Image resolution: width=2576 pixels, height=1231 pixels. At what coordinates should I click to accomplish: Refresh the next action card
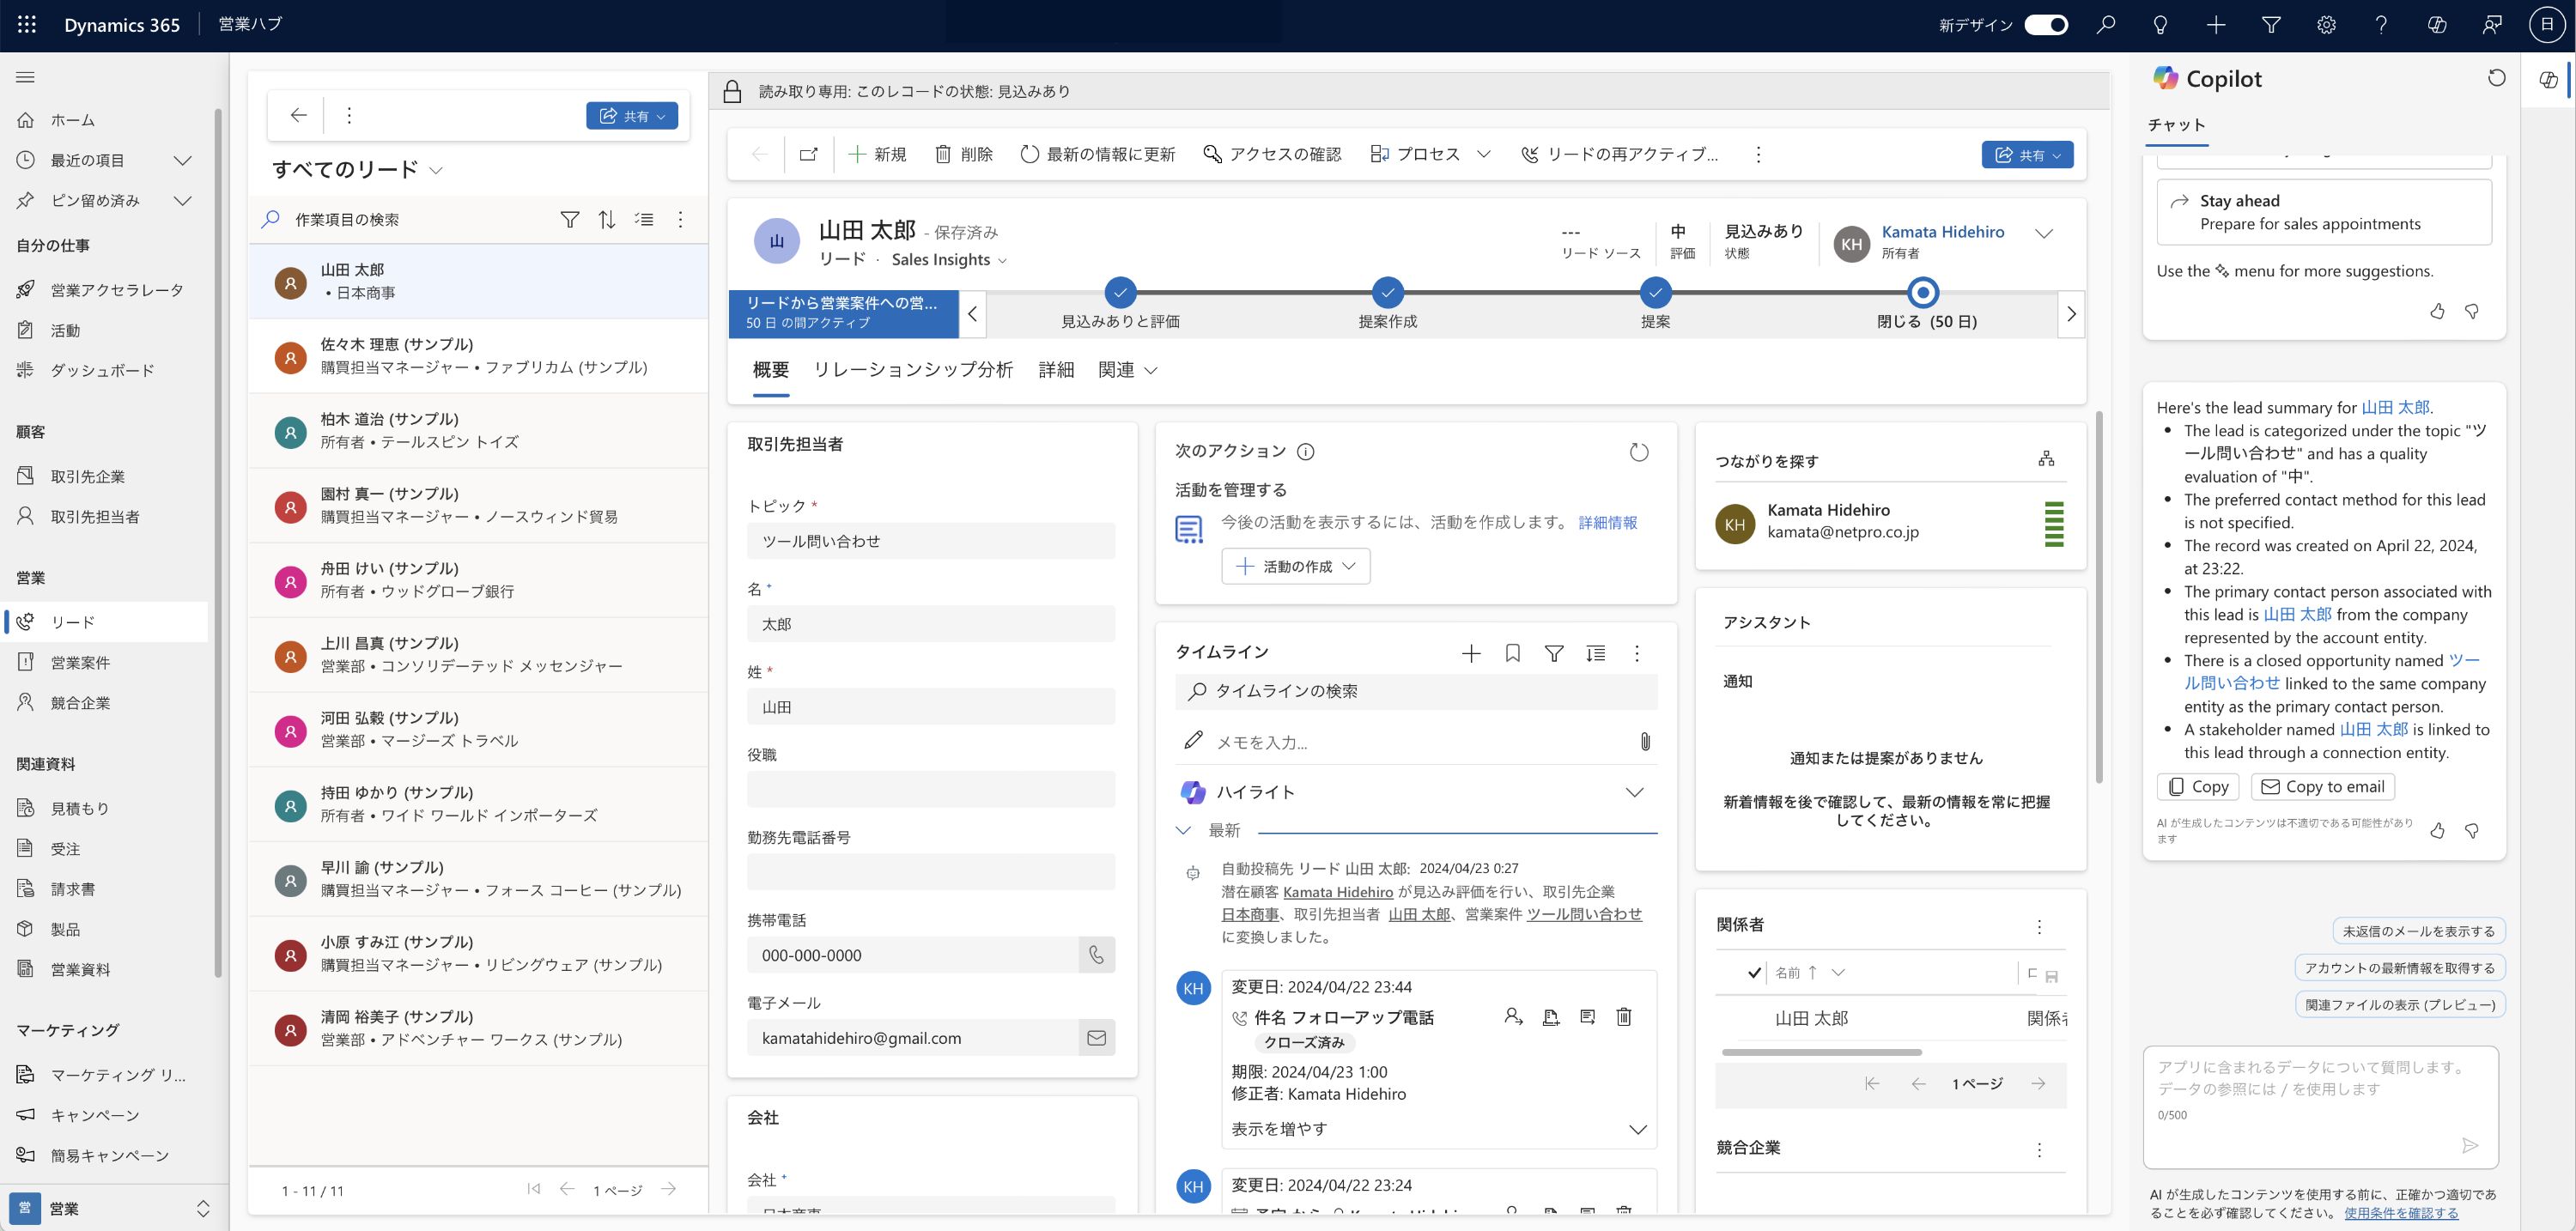(1638, 452)
